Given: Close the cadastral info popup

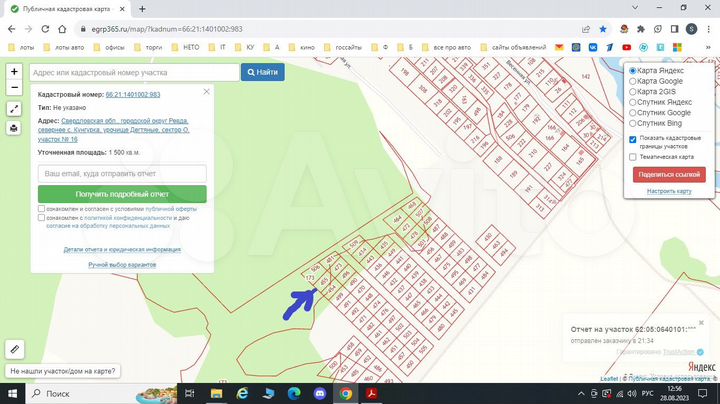Looking at the screenshot, I should click(206, 91).
